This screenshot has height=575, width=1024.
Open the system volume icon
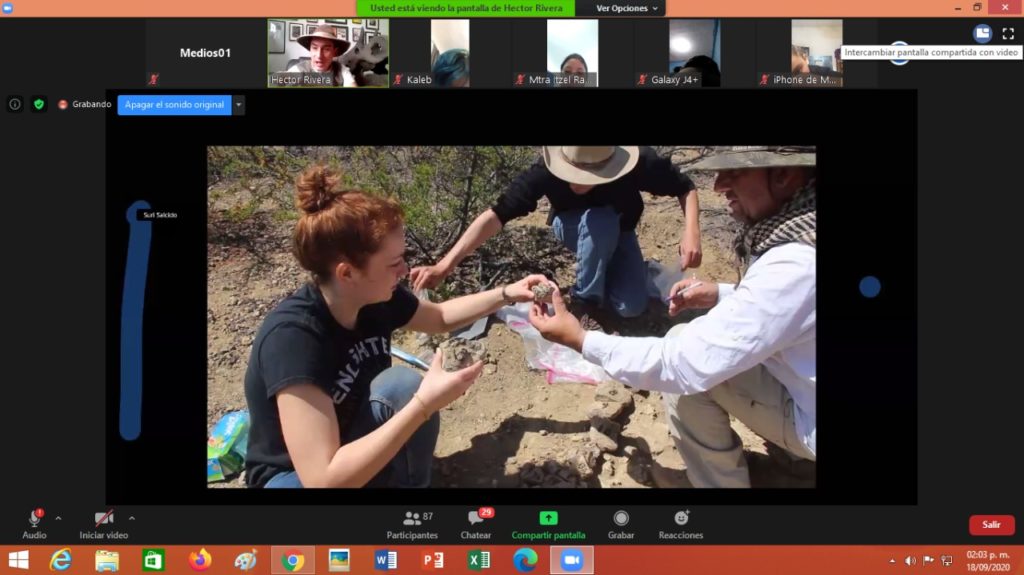pos(910,561)
